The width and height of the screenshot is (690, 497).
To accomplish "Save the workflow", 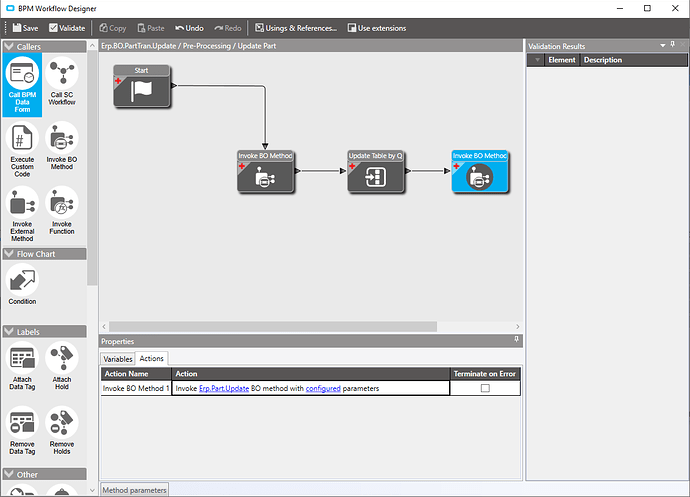I will 25,28.
